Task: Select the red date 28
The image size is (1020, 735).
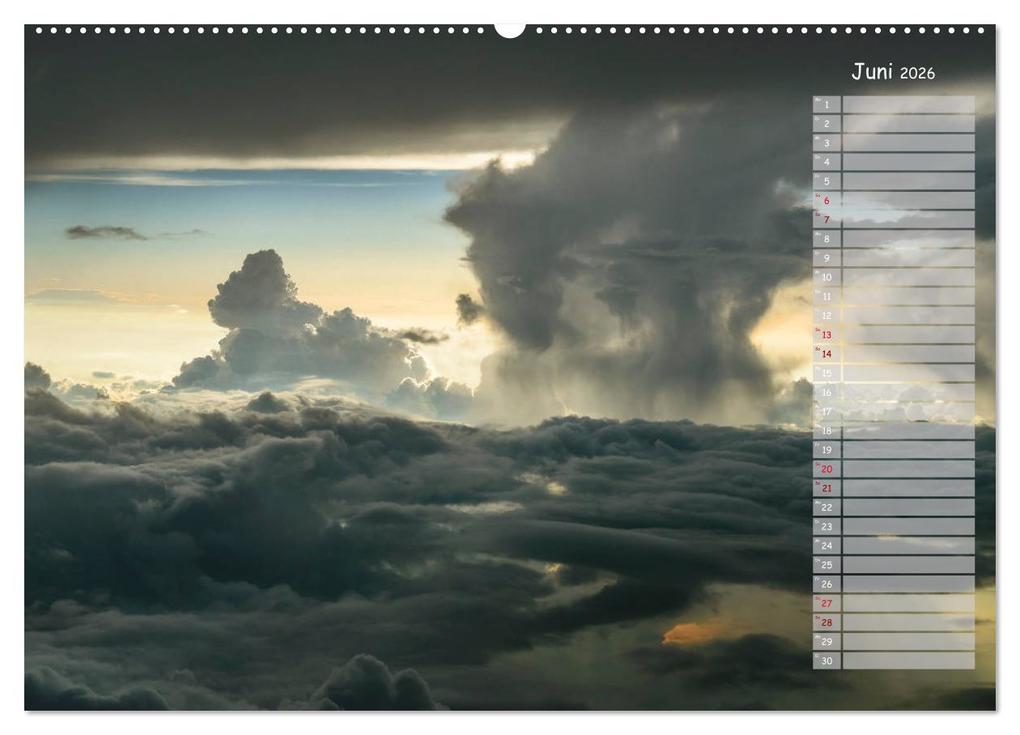Action: point(828,622)
